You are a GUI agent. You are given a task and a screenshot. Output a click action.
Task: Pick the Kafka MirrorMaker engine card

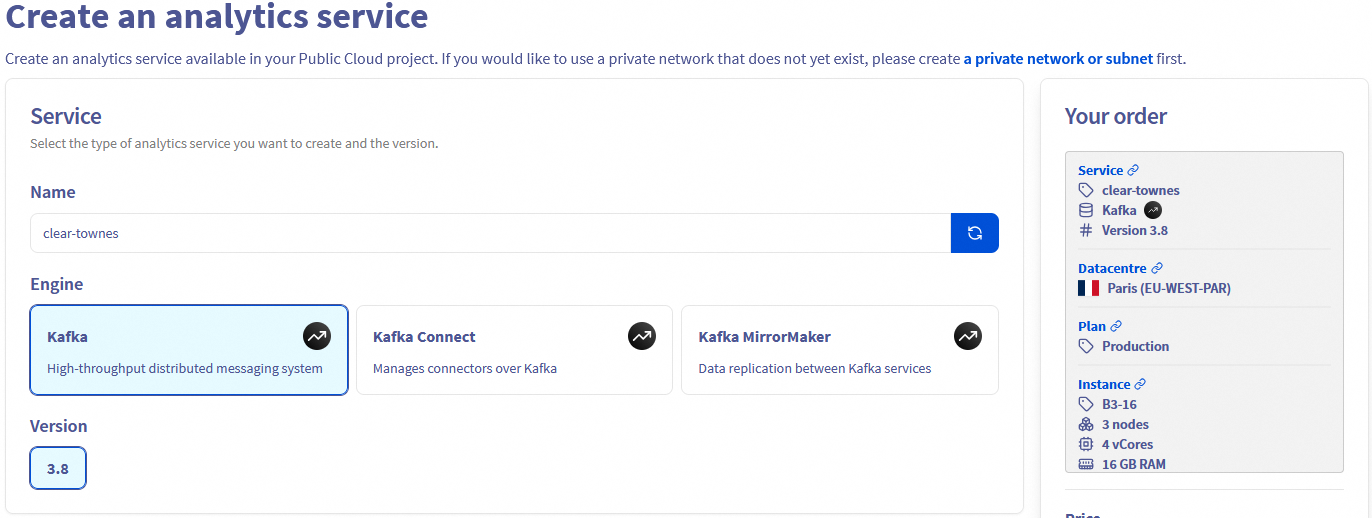point(839,350)
